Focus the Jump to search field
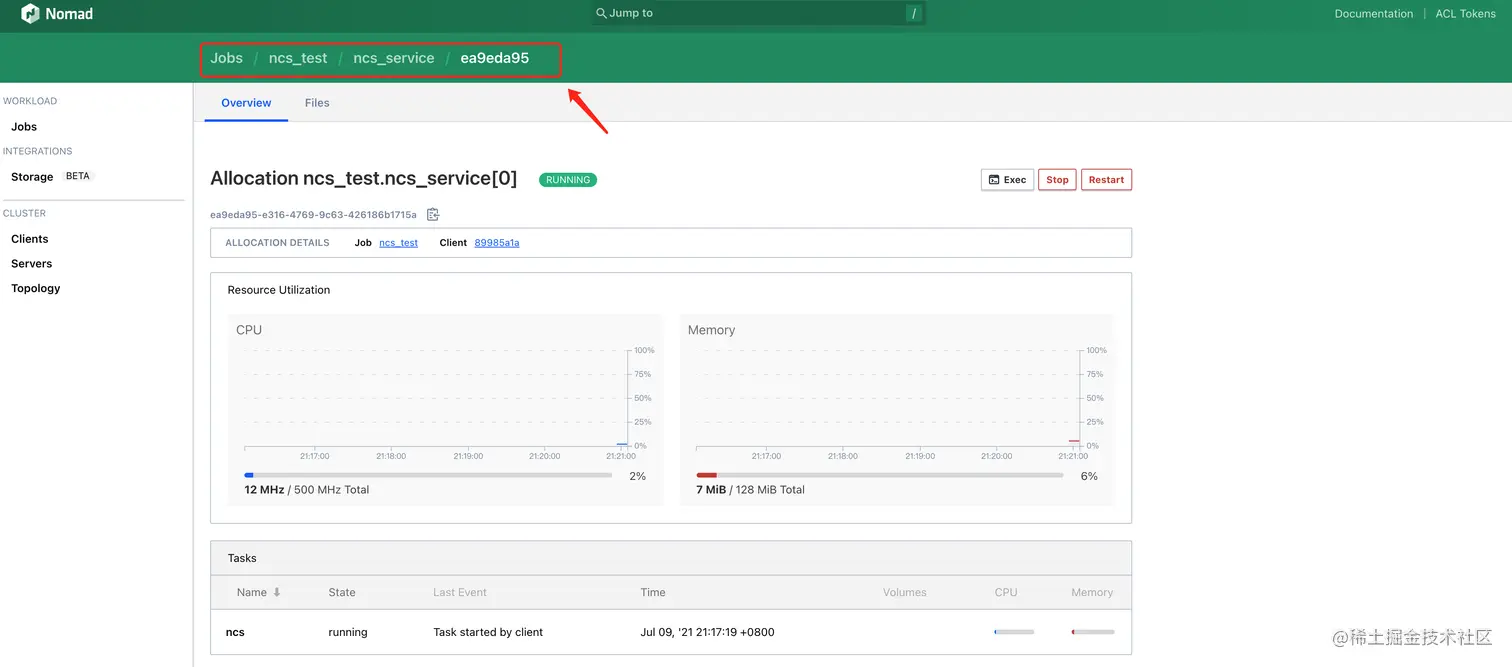The height and width of the screenshot is (667, 1512). (757, 13)
